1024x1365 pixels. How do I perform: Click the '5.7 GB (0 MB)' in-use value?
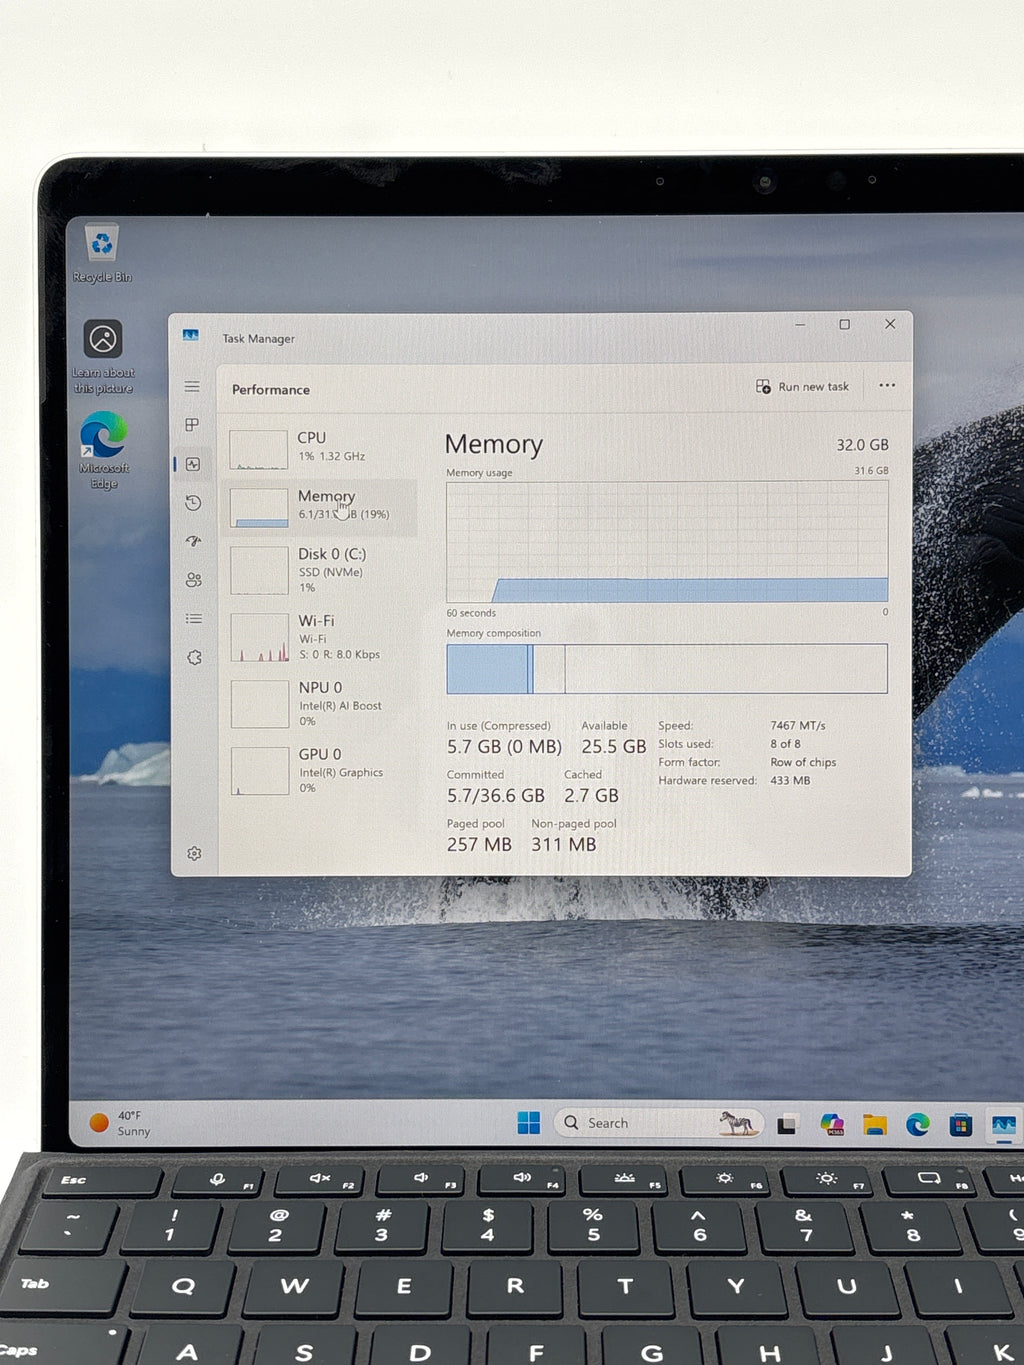pyautogui.click(x=504, y=747)
